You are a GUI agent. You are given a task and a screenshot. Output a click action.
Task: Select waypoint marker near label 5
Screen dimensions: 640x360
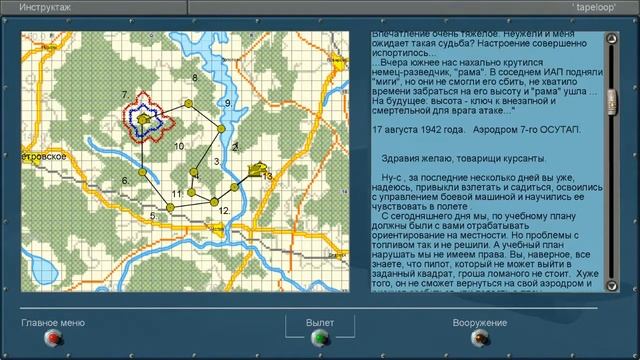[171, 208]
